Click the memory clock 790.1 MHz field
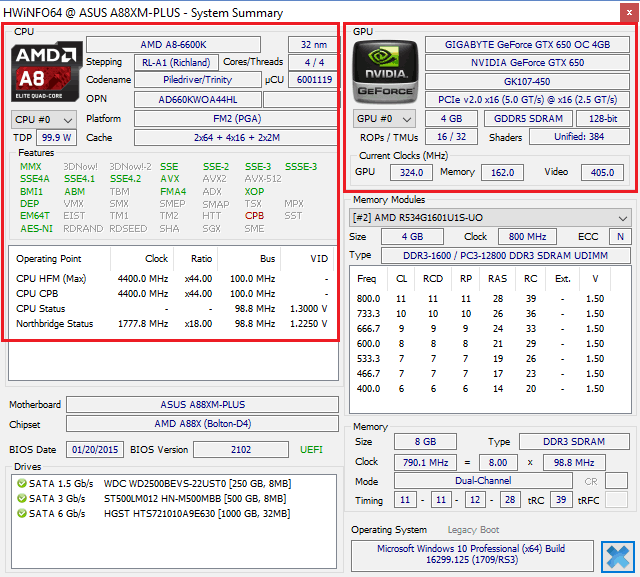Screen dimensions: 640x577 (425, 463)
